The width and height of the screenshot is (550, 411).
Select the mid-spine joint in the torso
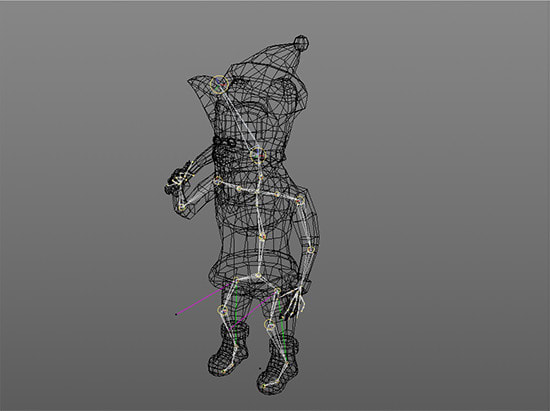pos(262,237)
